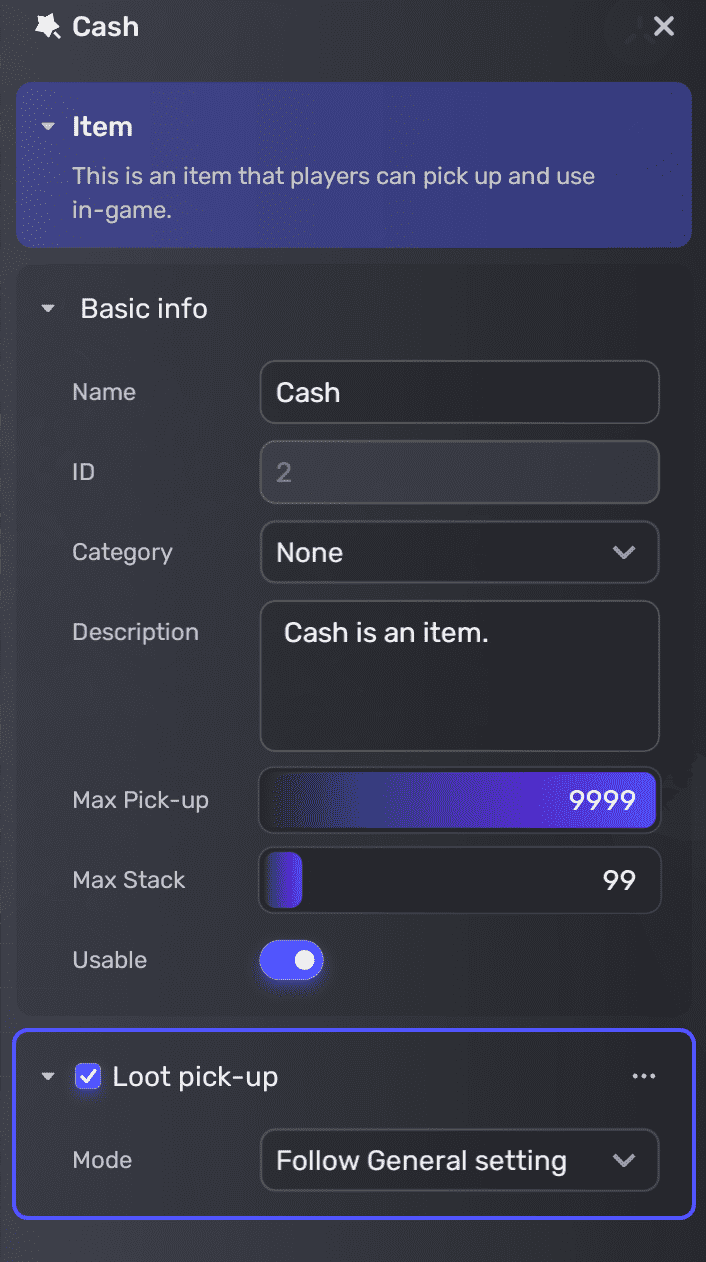This screenshot has width=706, height=1262.
Task: Click the Cash title in the header
Action: [105, 27]
